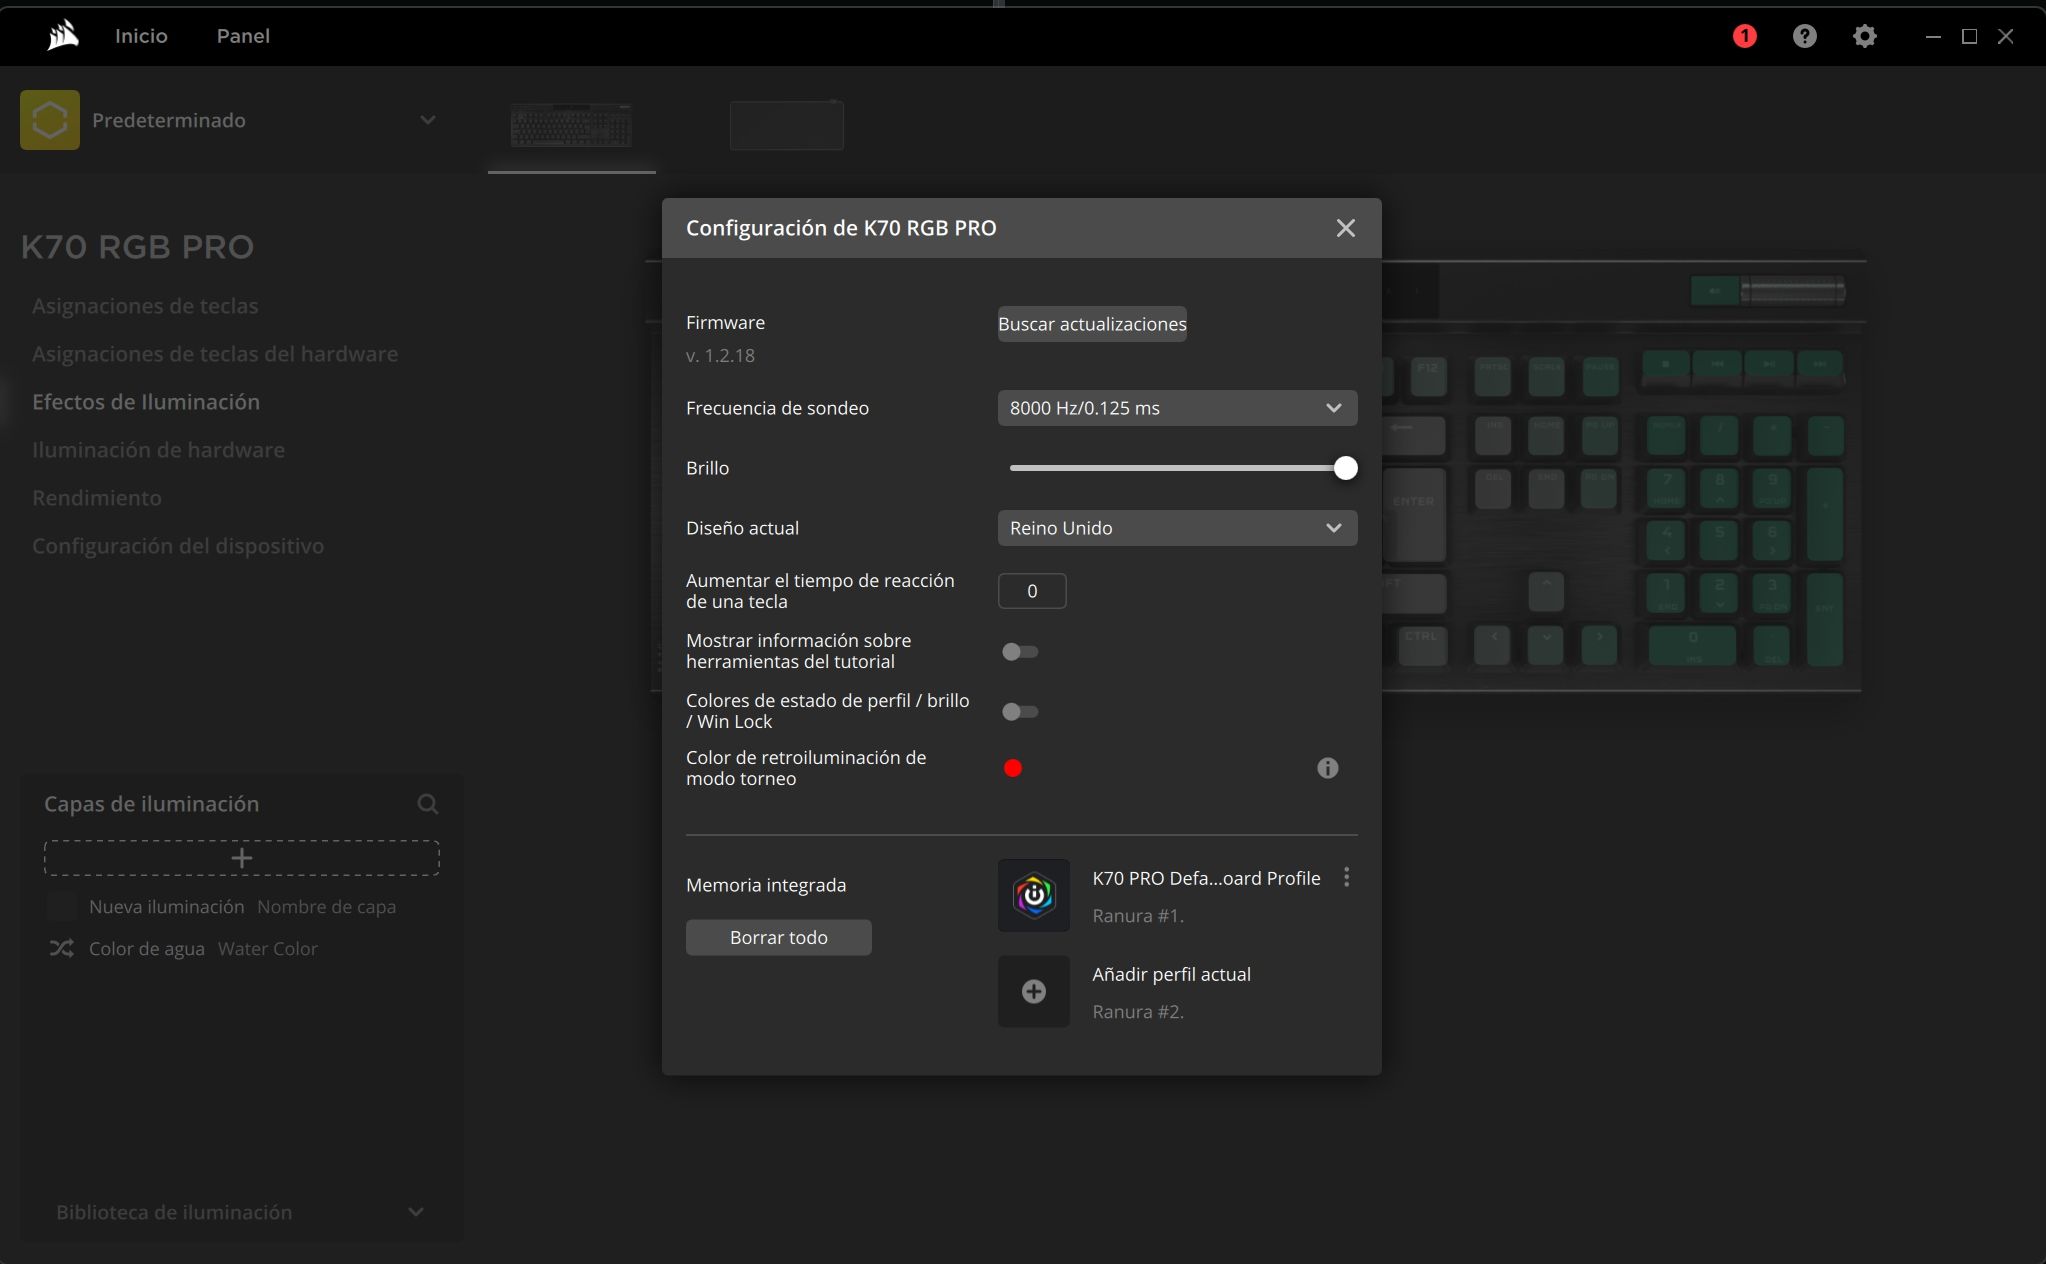
Task: Click Añadir perfil actual
Action: coord(1171,975)
